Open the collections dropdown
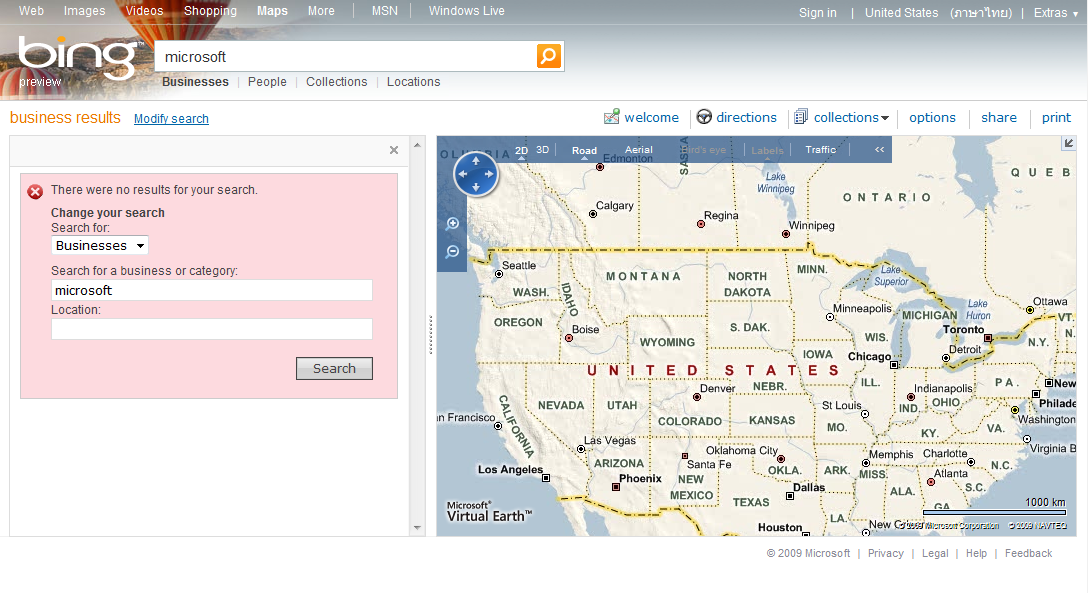This screenshot has height=593, width=1088. [885, 118]
